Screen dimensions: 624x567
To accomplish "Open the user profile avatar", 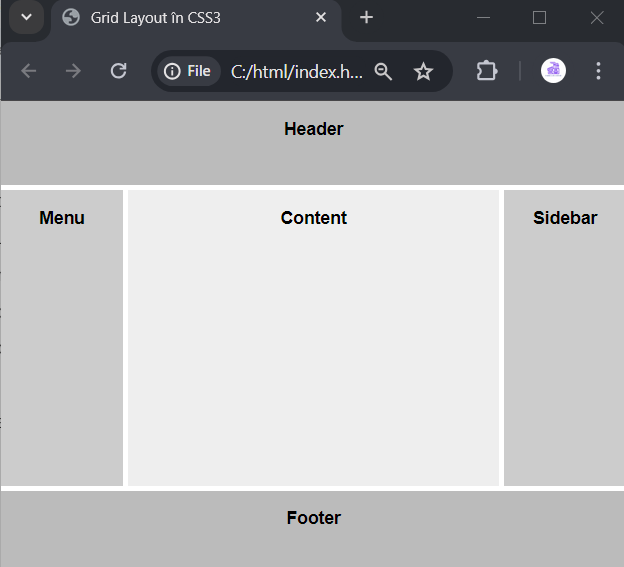I will point(553,71).
